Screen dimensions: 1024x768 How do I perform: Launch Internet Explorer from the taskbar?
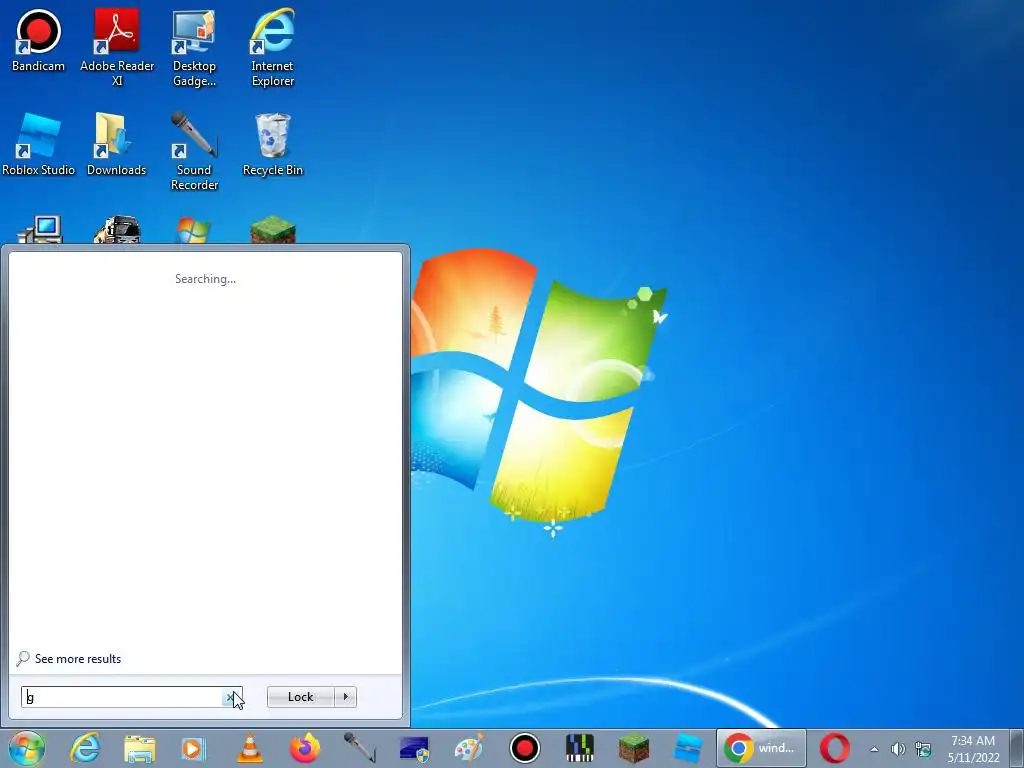coord(86,748)
